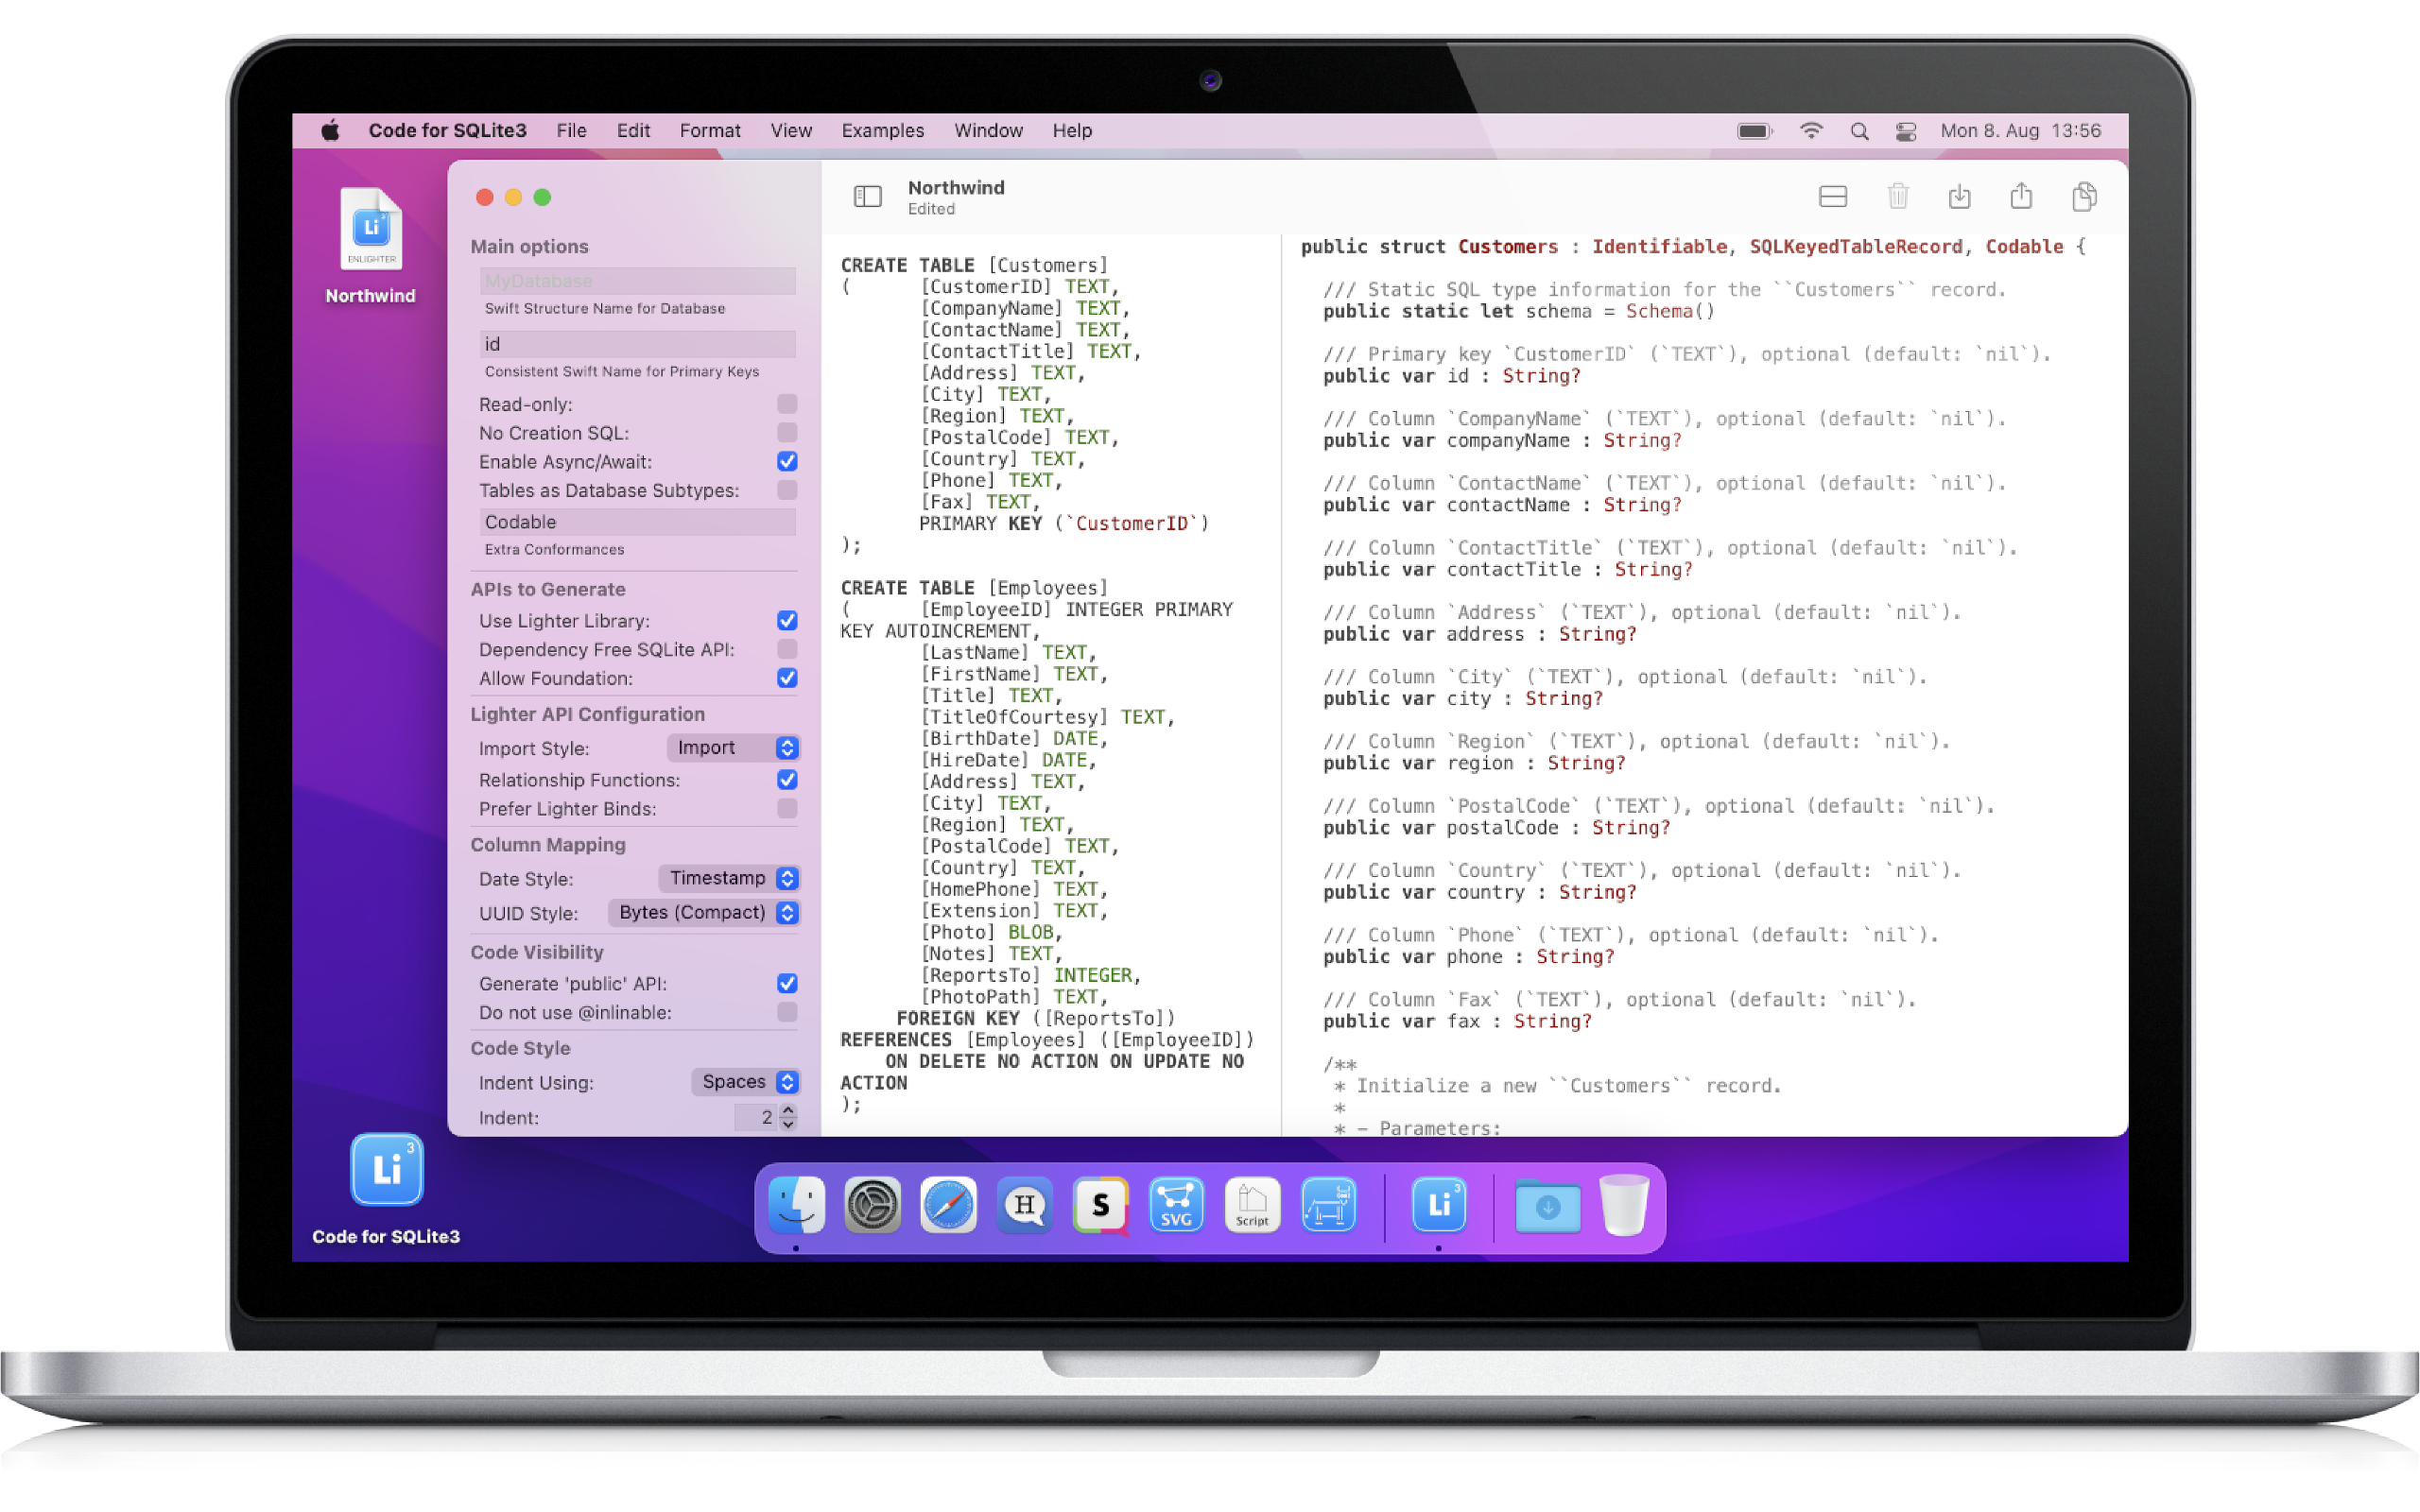This screenshot has height=1512, width=2420.
Task: Click the copy documents icon in the toolbar
Action: point(2084,196)
